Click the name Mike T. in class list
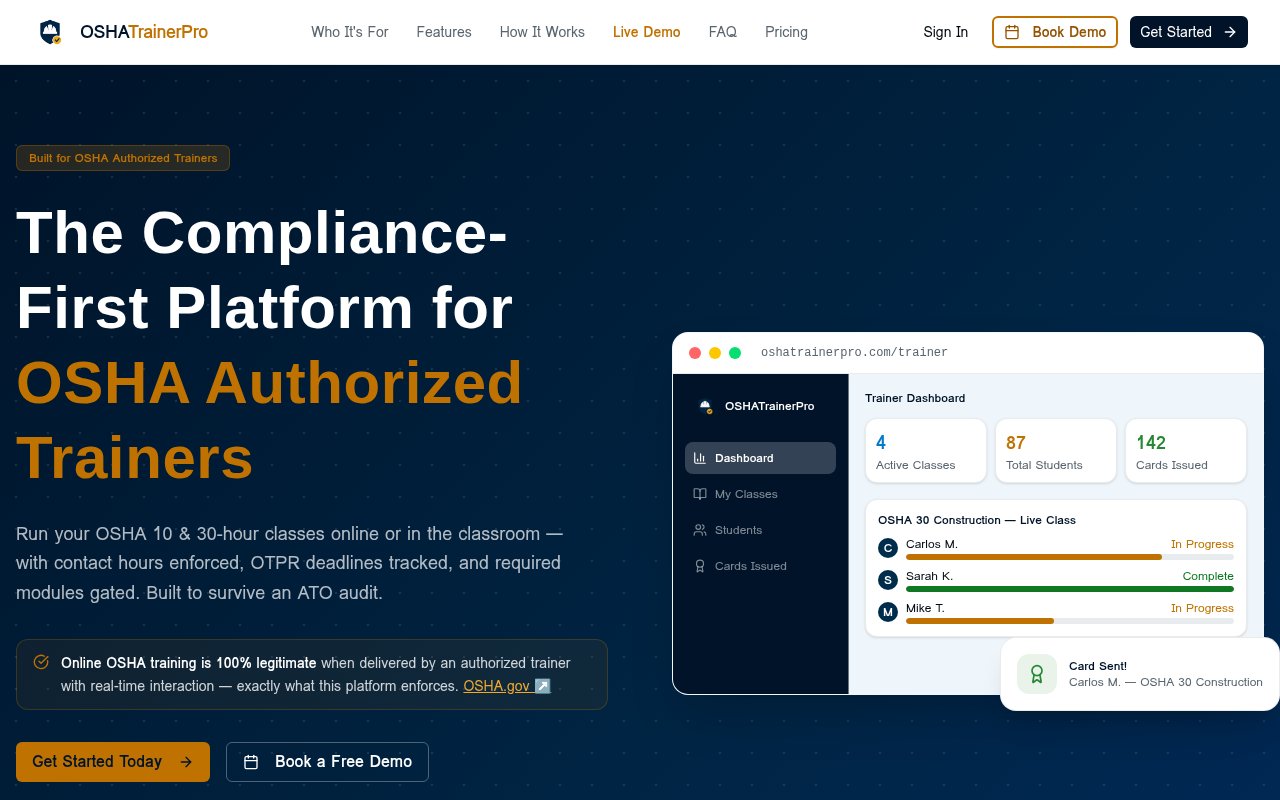Viewport: 1280px width, 800px height. (925, 608)
